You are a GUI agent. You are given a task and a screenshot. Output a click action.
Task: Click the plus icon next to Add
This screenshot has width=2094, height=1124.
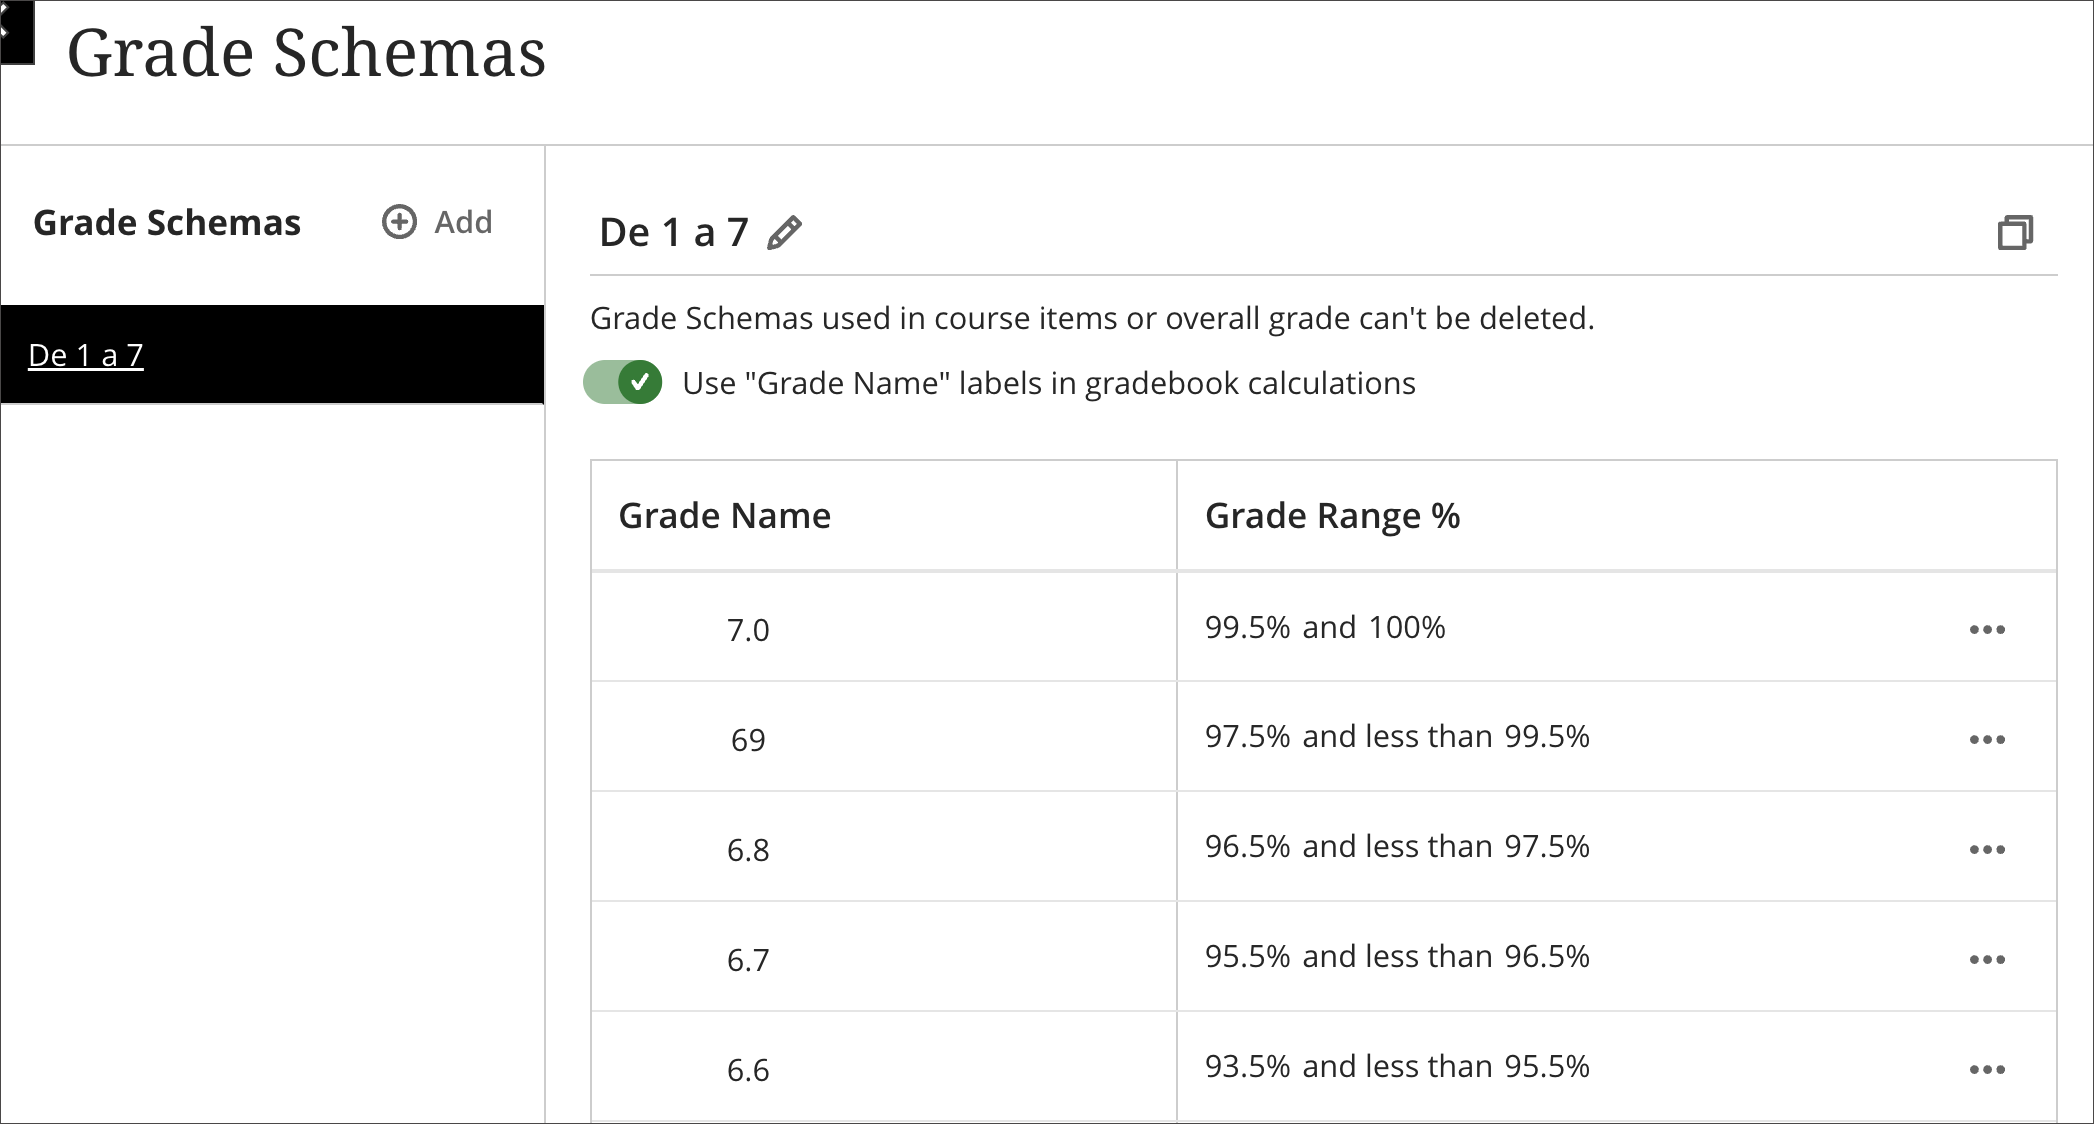[x=398, y=222]
